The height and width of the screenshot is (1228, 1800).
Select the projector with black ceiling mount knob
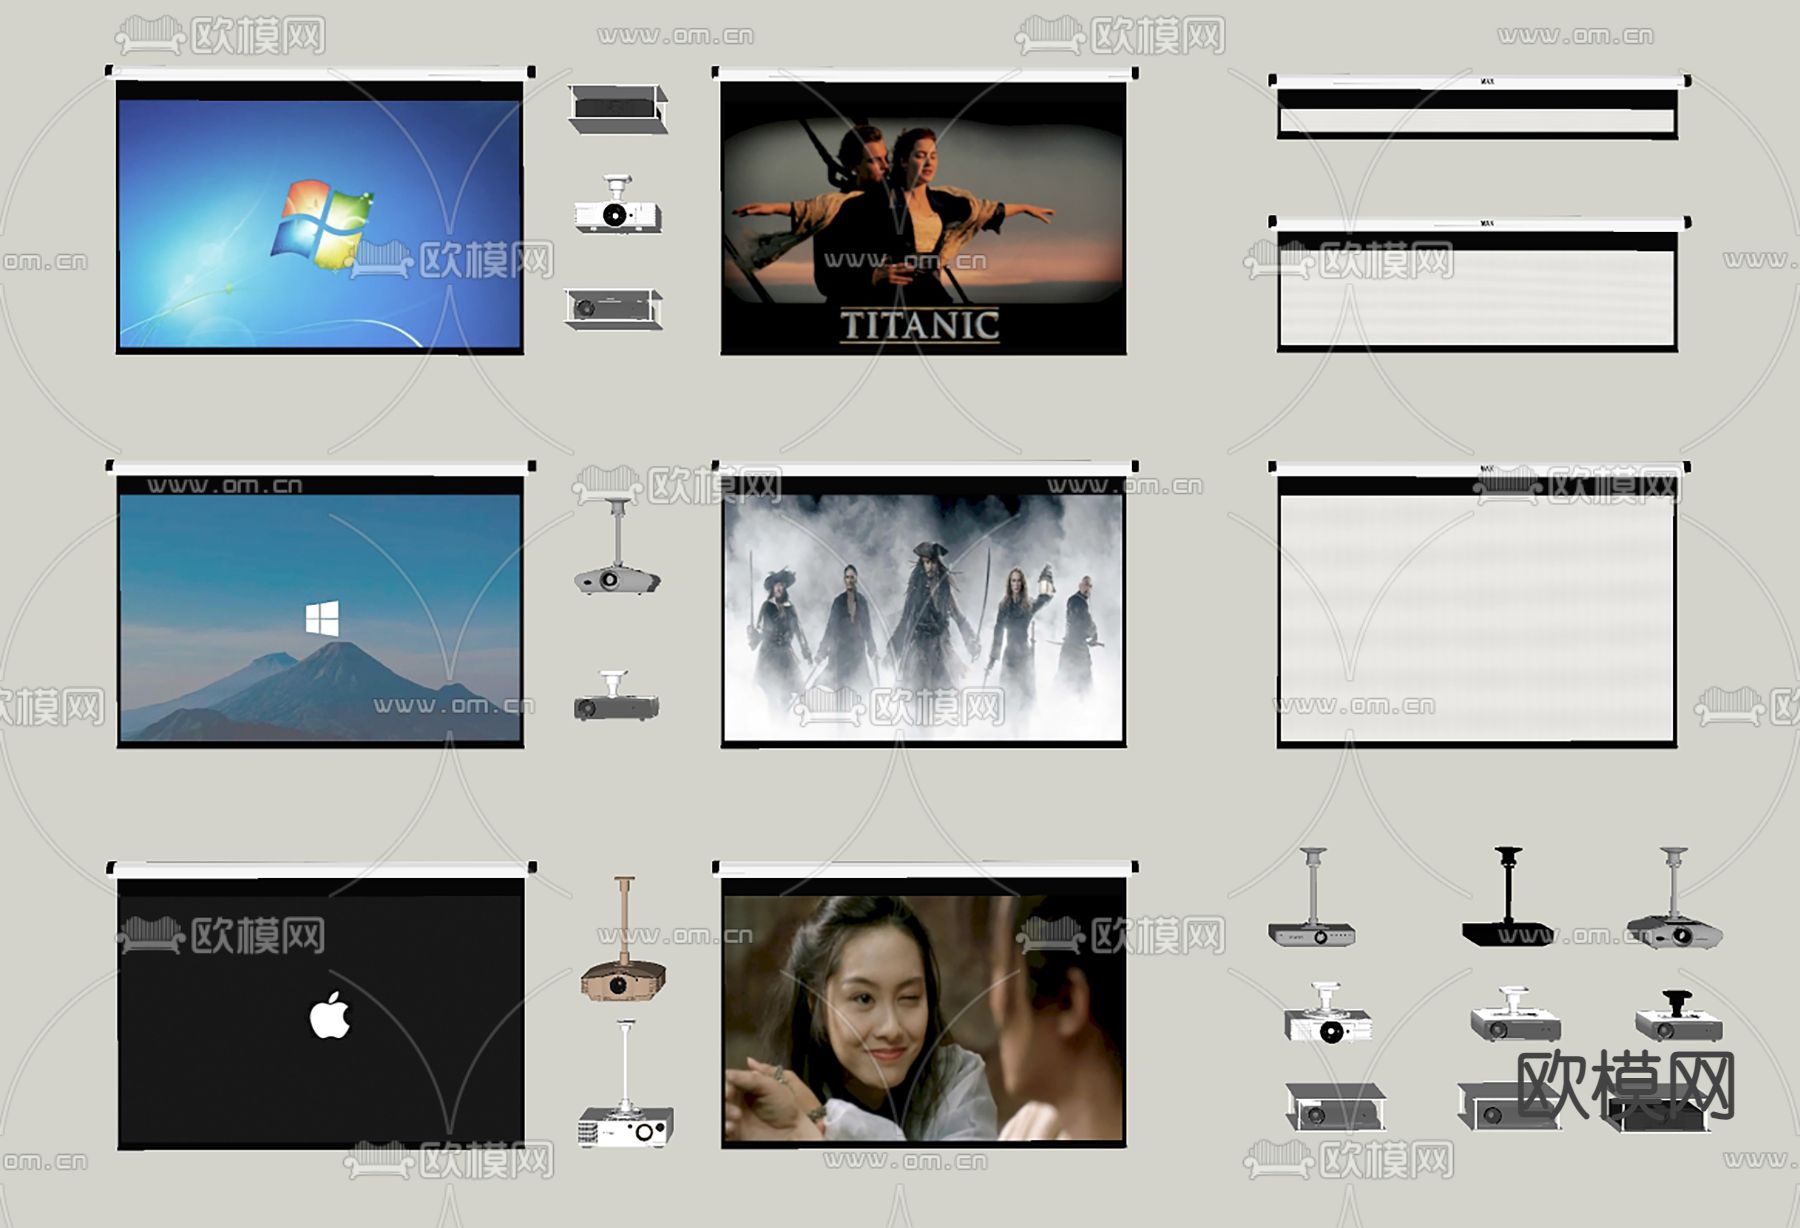pyautogui.click(x=1679, y=1016)
